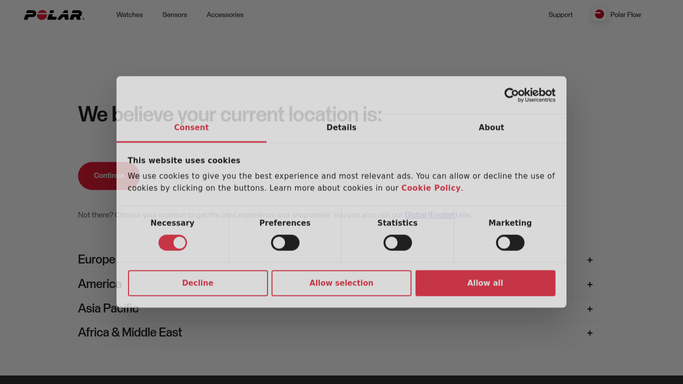Screen dimensions: 683x384
Task: Open the Sensors menu
Action: 175,15
